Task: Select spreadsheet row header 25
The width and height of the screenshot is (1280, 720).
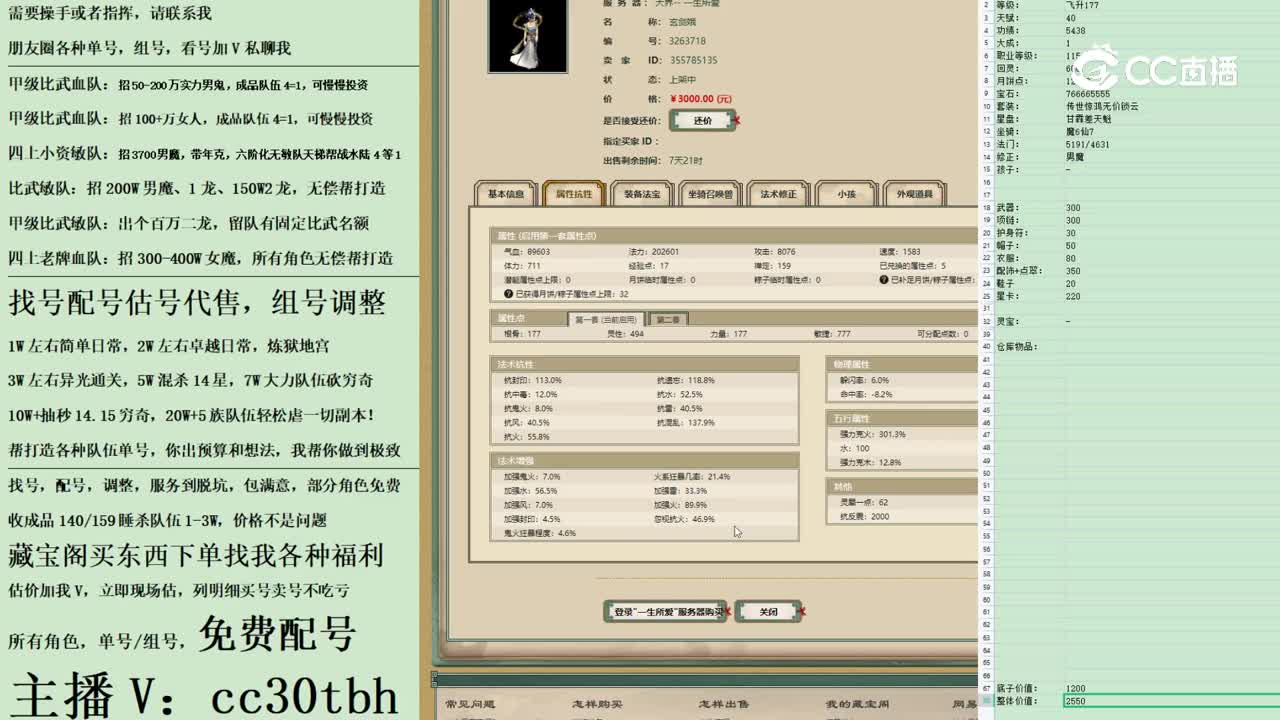Action: 986,296
